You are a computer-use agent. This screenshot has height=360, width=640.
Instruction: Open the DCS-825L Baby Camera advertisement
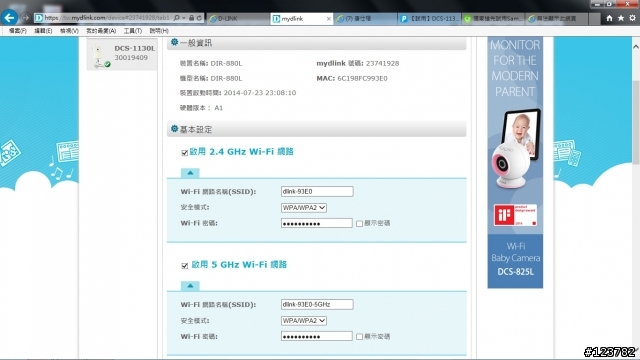pos(515,162)
